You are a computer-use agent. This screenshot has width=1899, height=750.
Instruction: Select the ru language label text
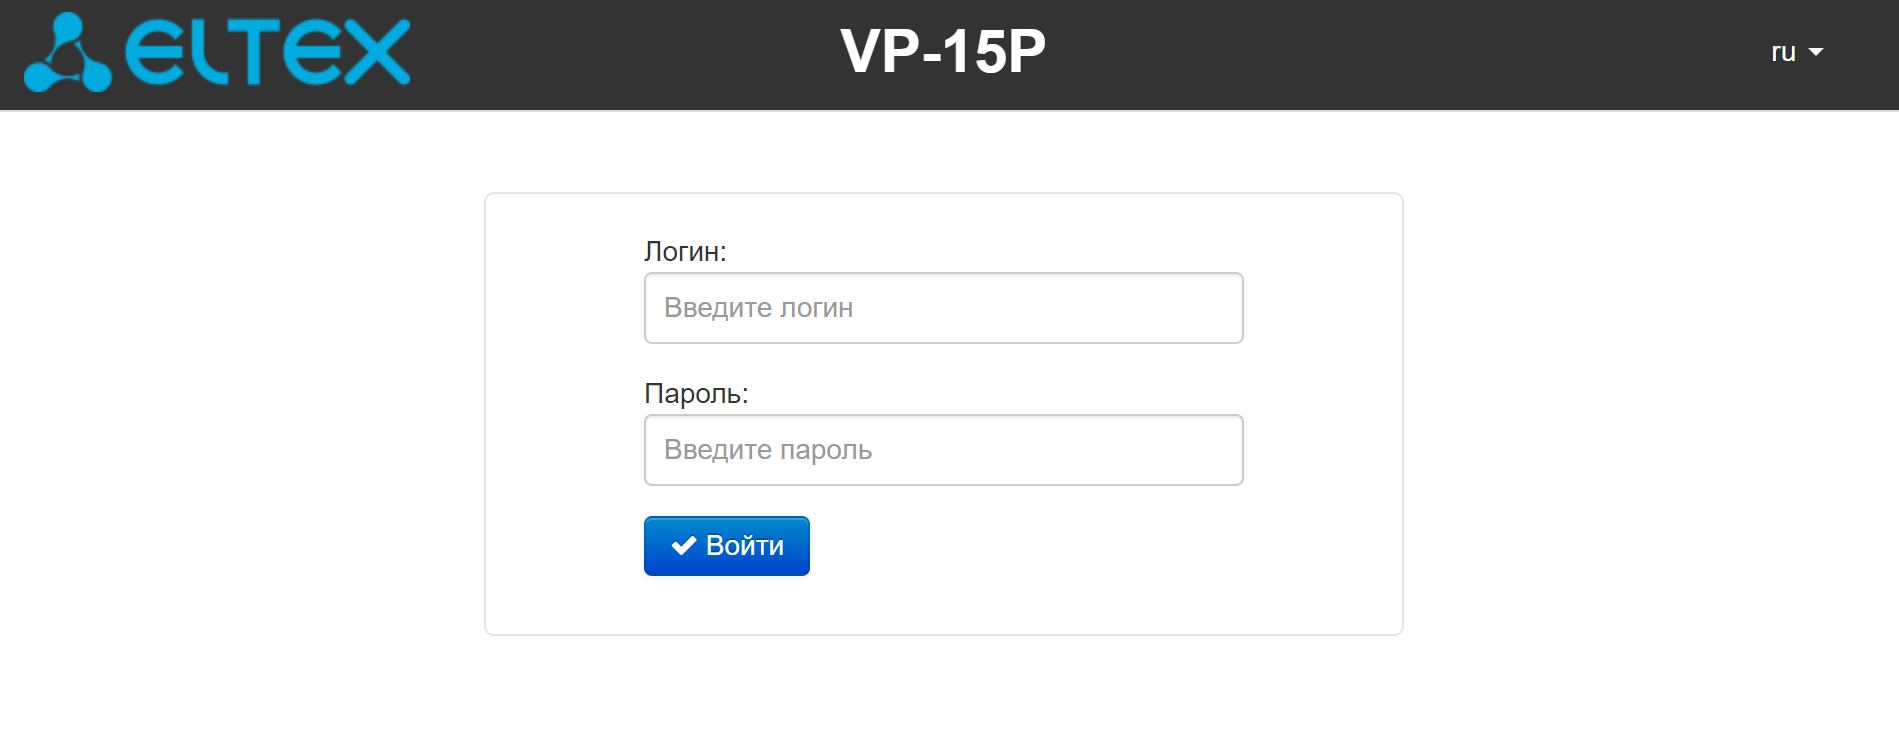point(1783,52)
